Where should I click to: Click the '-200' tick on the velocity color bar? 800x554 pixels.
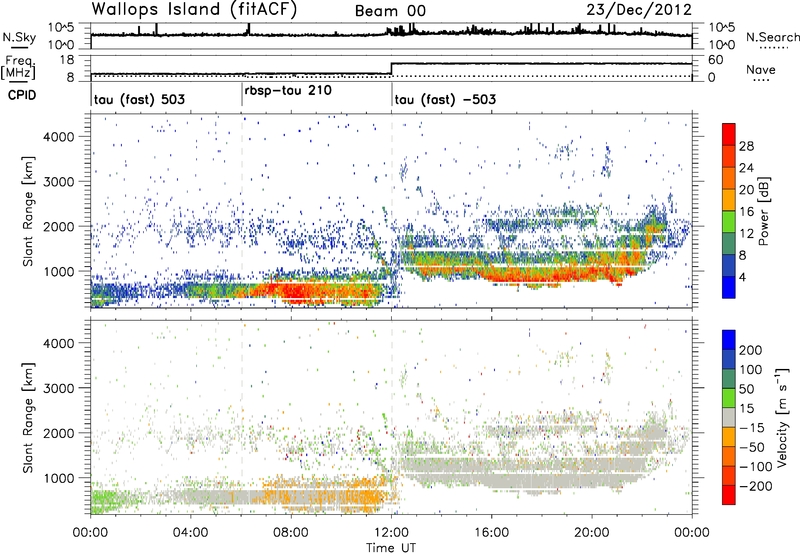pos(755,486)
